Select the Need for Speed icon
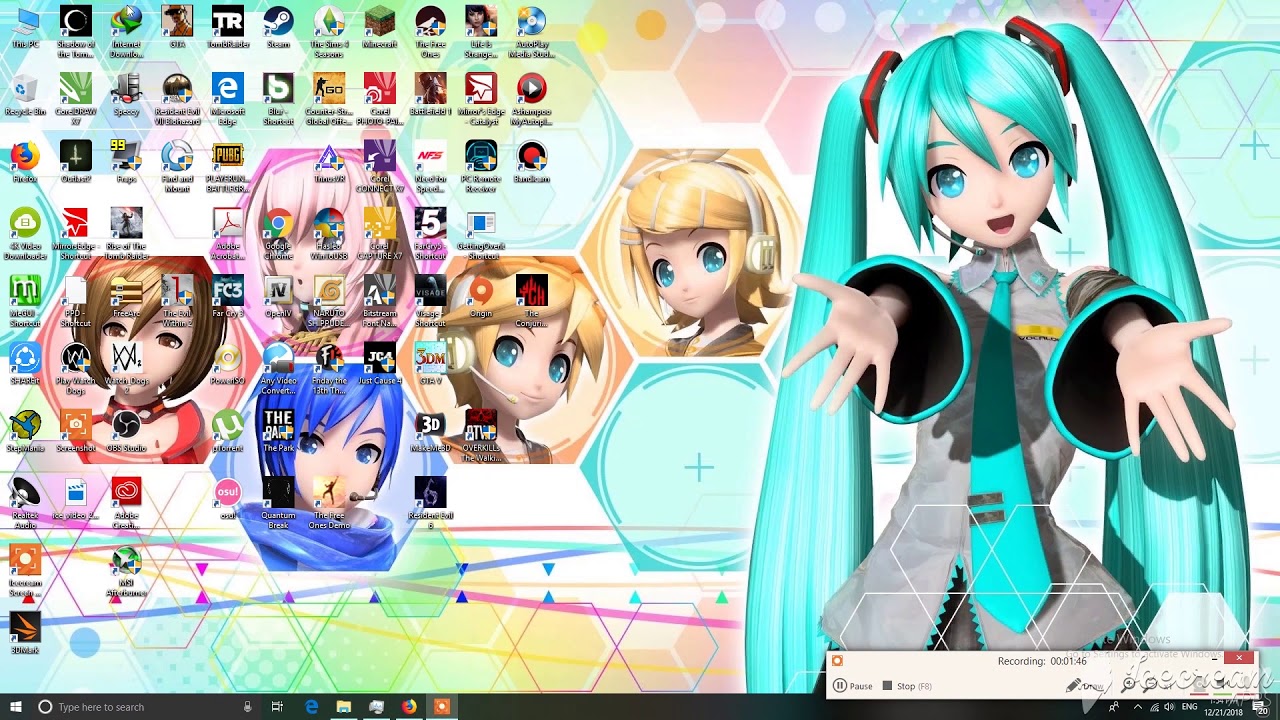Image resolution: width=1280 pixels, height=720 pixels. tap(430, 166)
